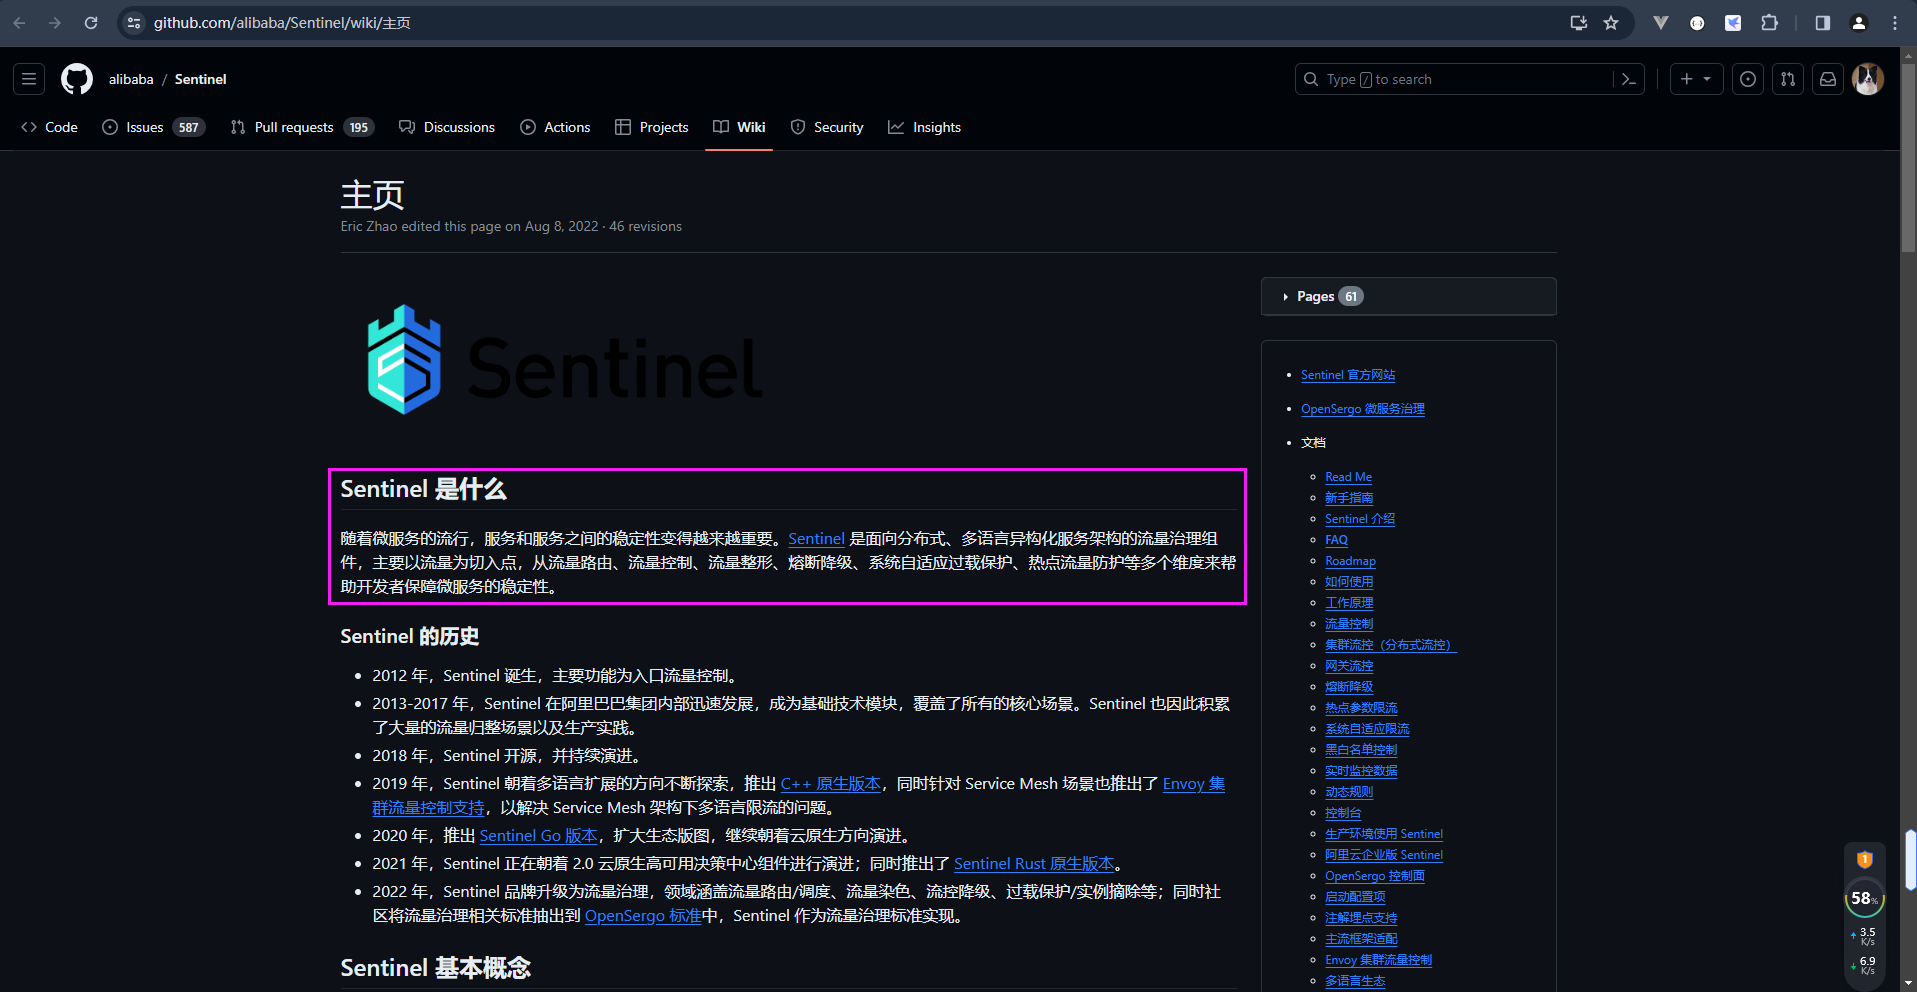Open the Insights tab
The image size is (1917, 992).
(x=925, y=127)
